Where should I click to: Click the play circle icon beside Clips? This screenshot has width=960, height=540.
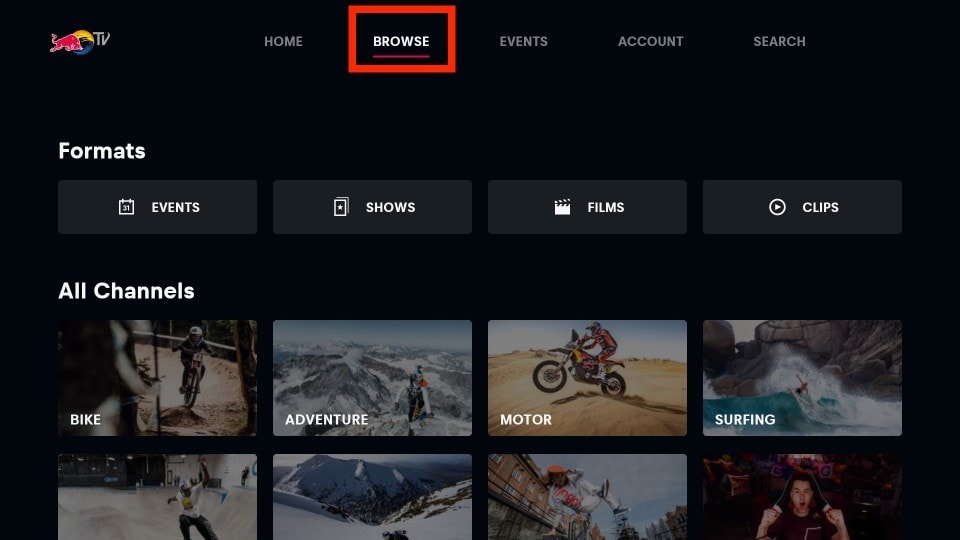click(x=777, y=207)
